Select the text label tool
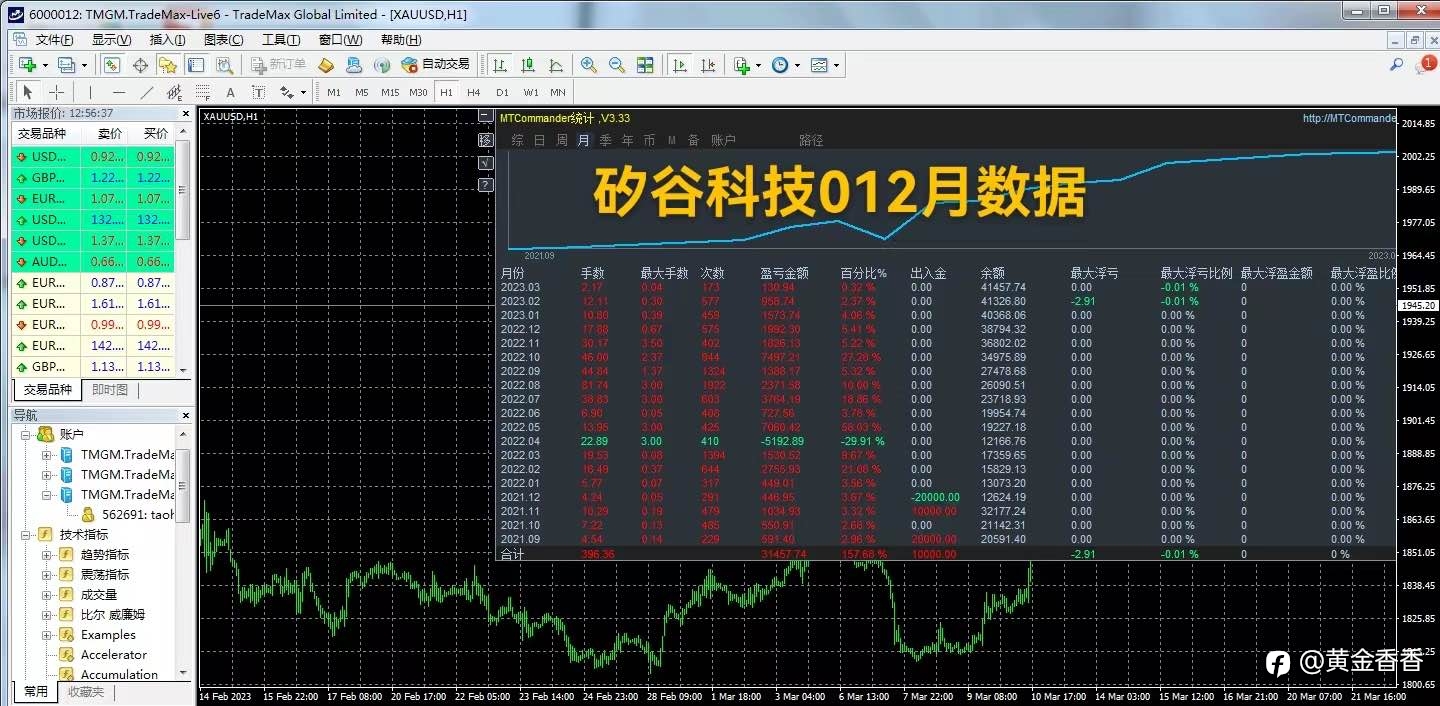The image size is (1440, 706). click(x=258, y=92)
